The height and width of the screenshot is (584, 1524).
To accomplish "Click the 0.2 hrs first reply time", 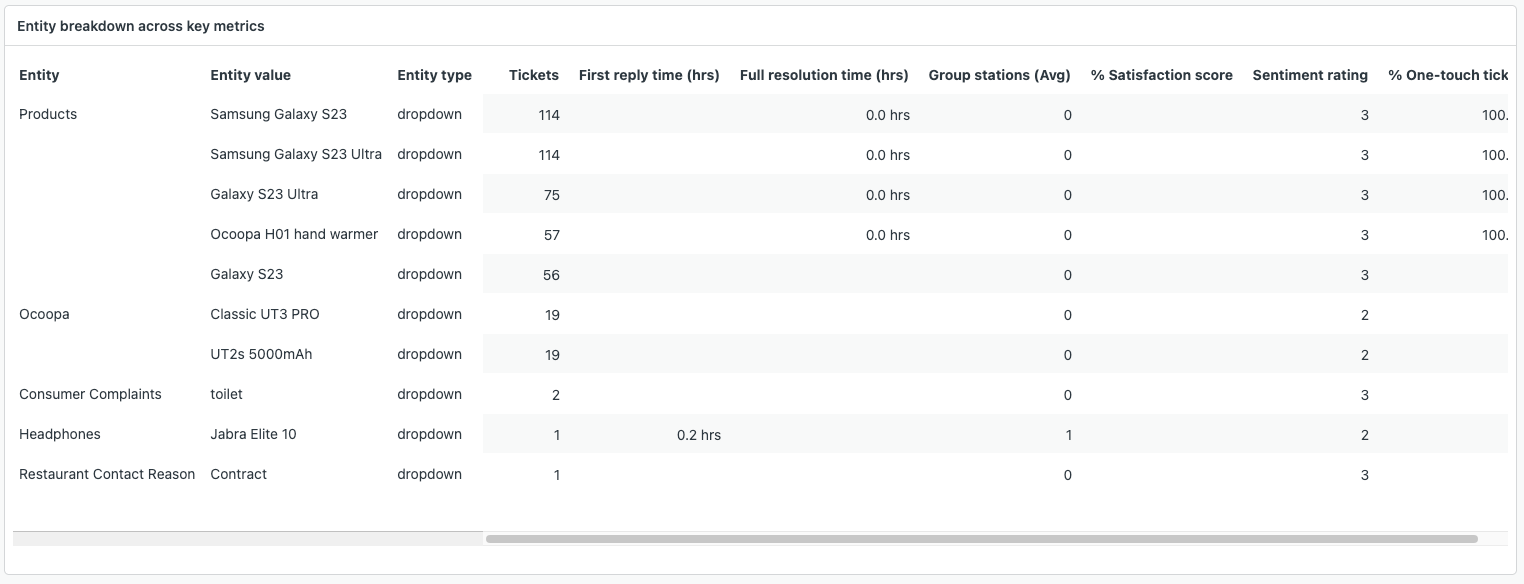I will [x=699, y=435].
